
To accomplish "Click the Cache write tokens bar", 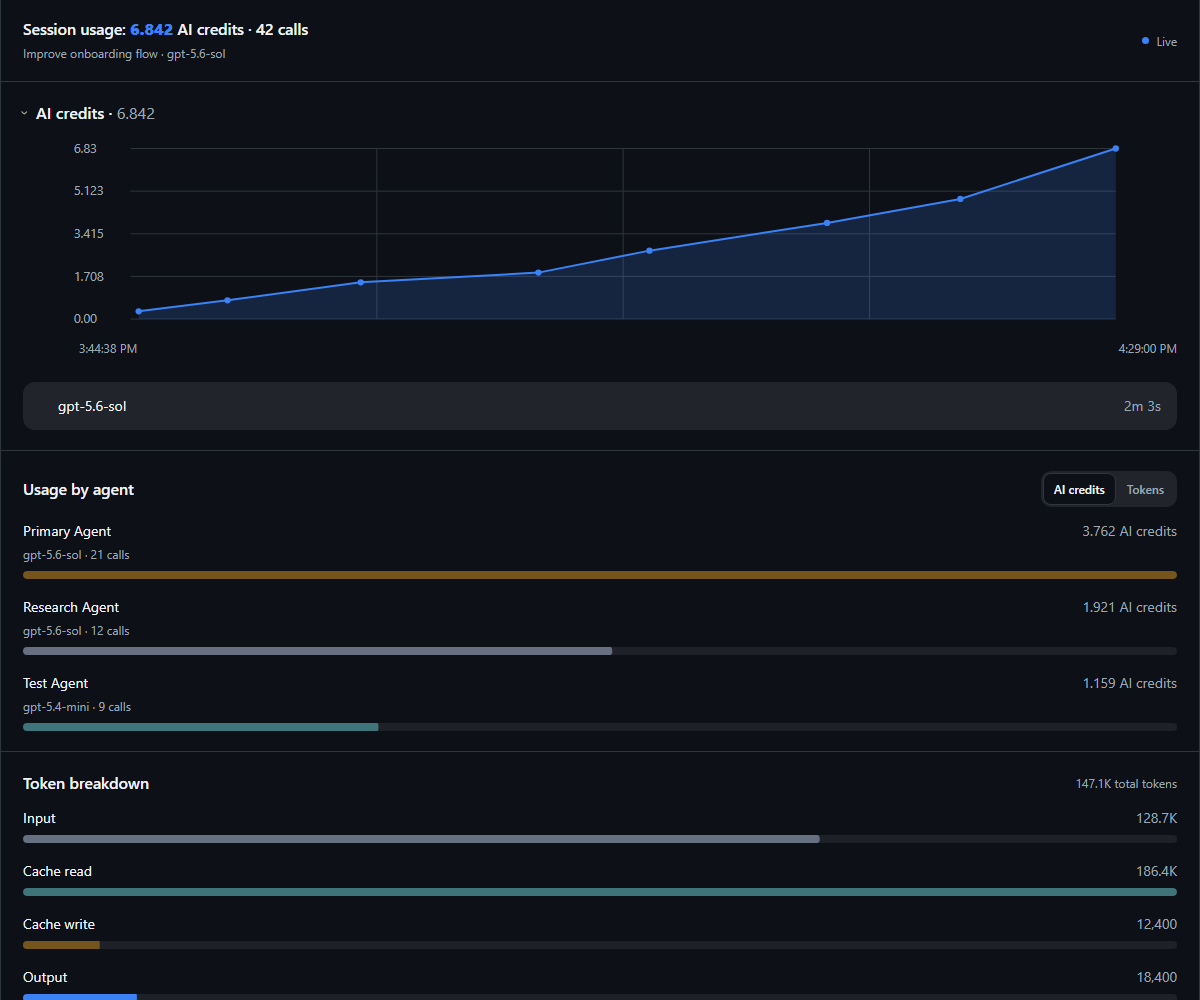I will [600, 945].
